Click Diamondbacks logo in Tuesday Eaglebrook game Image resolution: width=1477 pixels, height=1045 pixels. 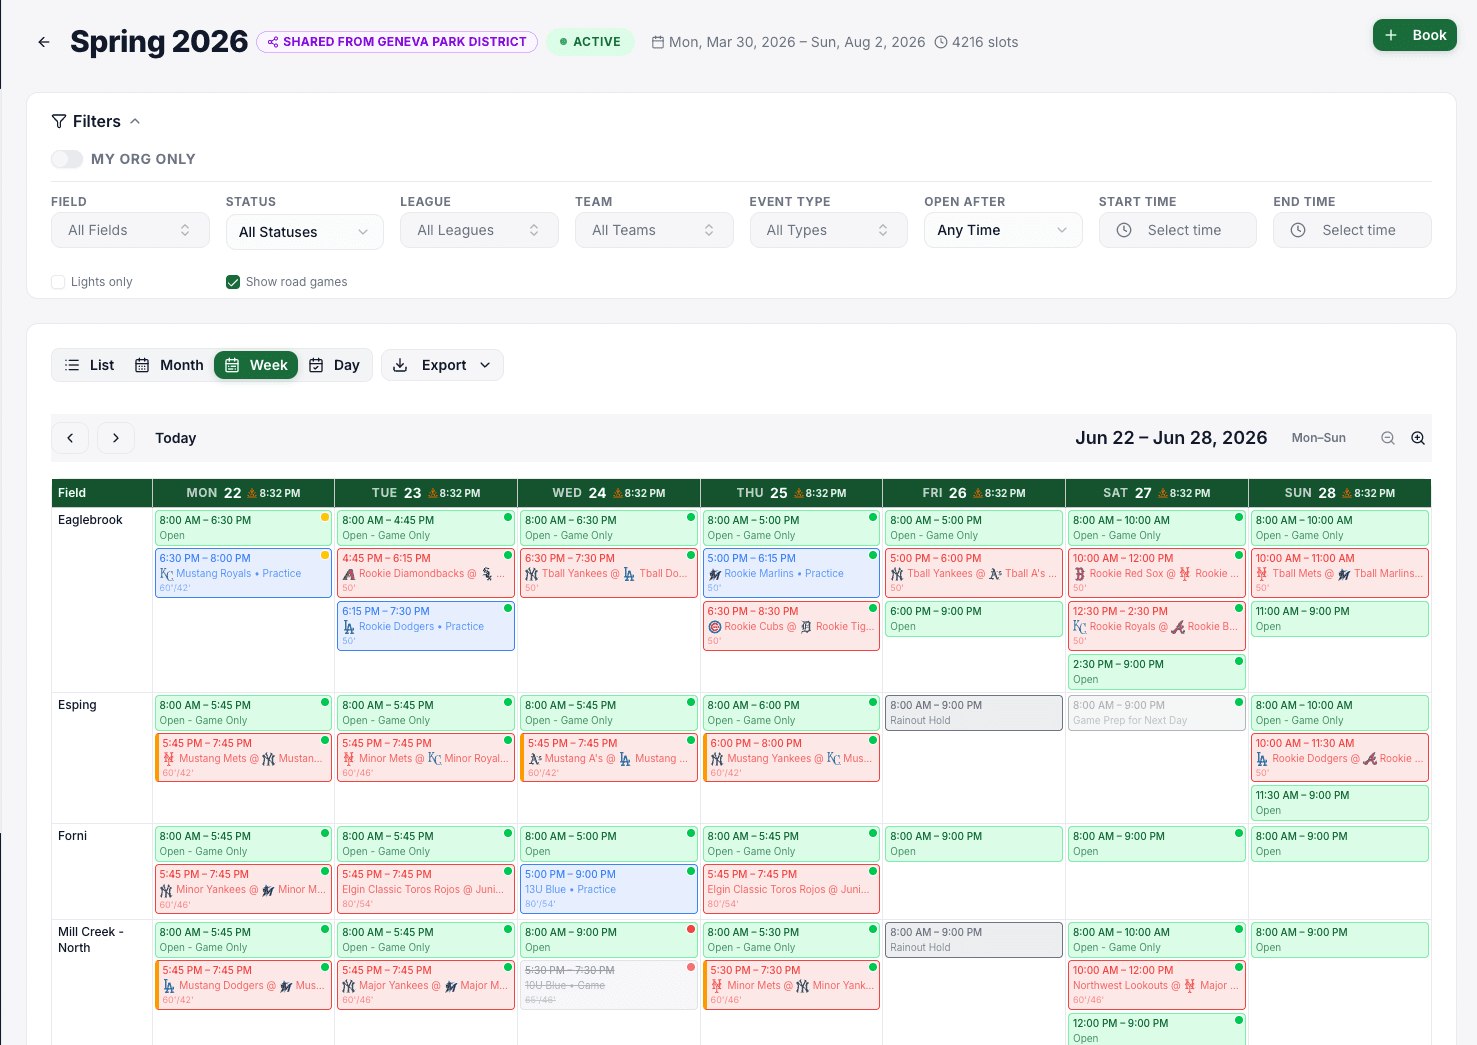coord(349,574)
